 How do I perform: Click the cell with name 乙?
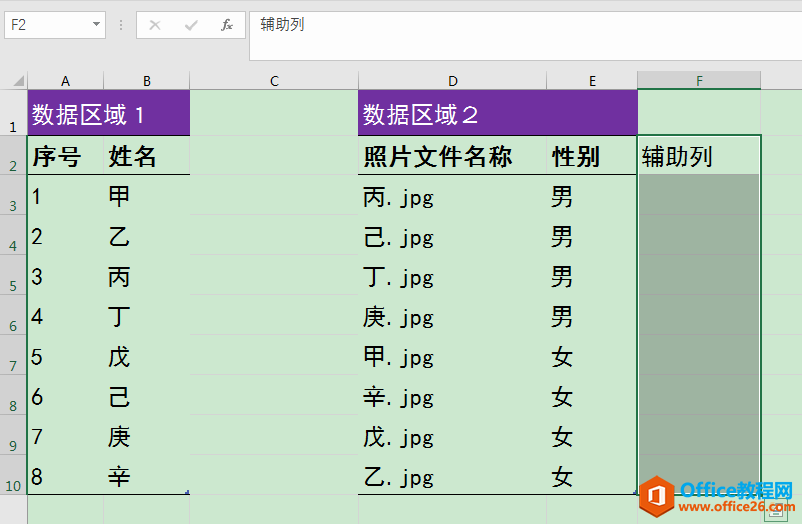click(x=147, y=235)
